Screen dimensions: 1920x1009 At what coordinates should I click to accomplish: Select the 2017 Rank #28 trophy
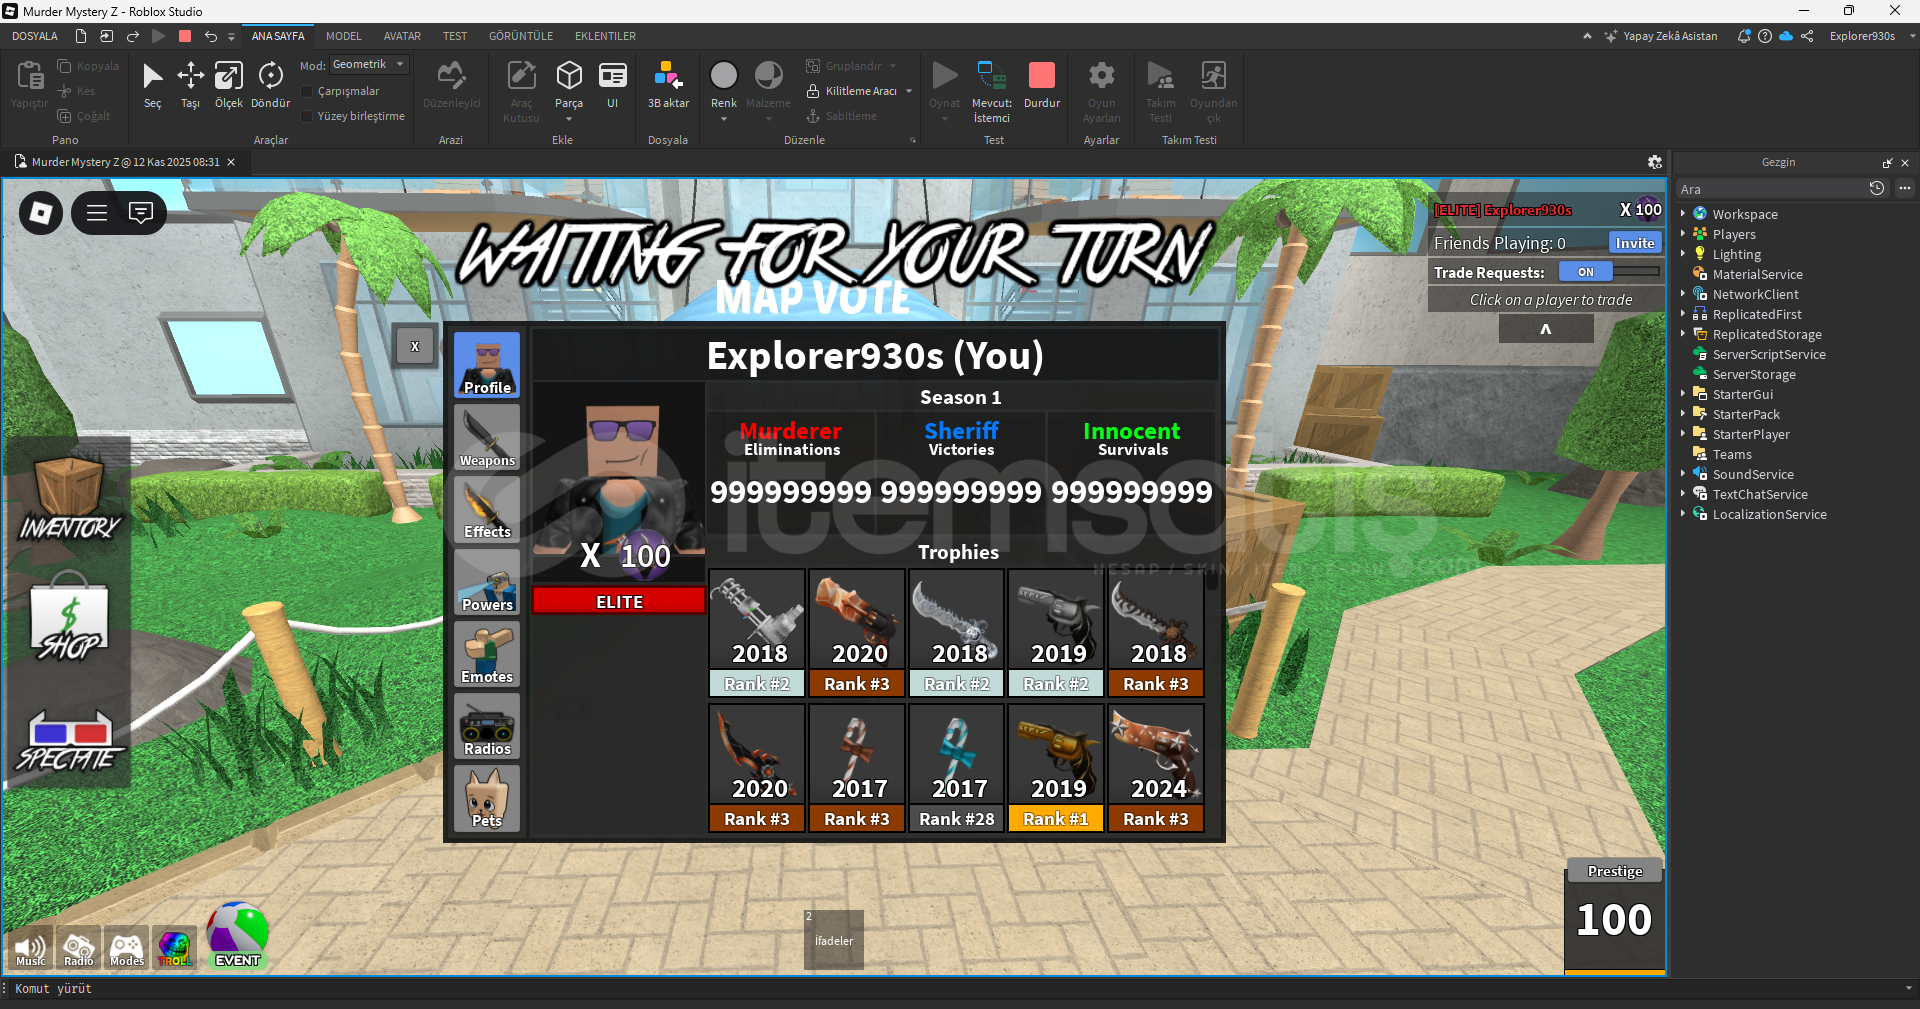(957, 768)
